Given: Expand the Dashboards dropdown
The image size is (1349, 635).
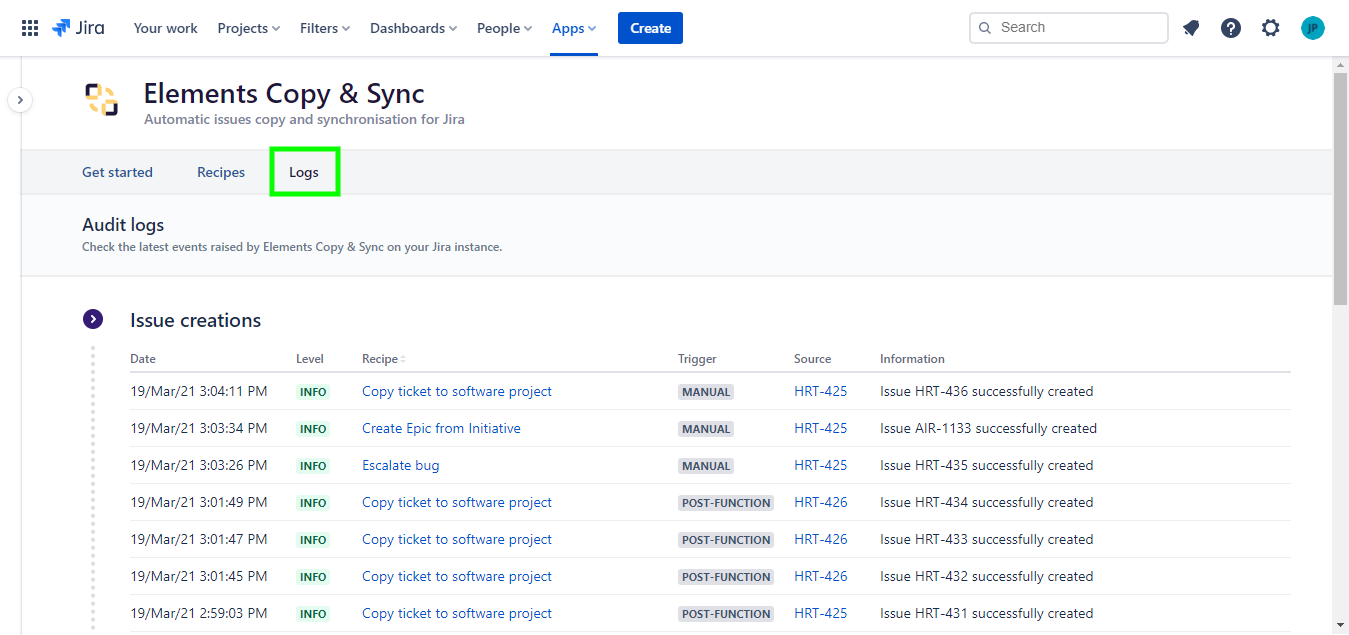Looking at the screenshot, I should (x=413, y=28).
